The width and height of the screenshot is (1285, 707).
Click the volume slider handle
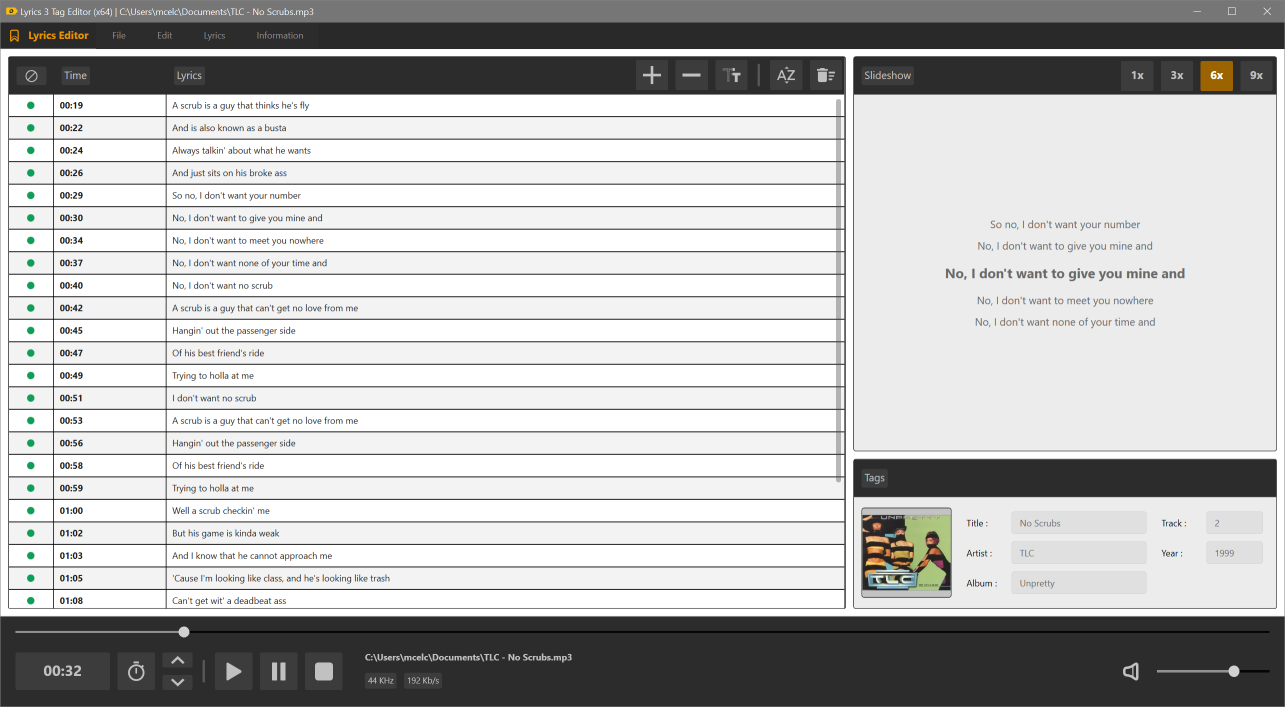(1234, 671)
